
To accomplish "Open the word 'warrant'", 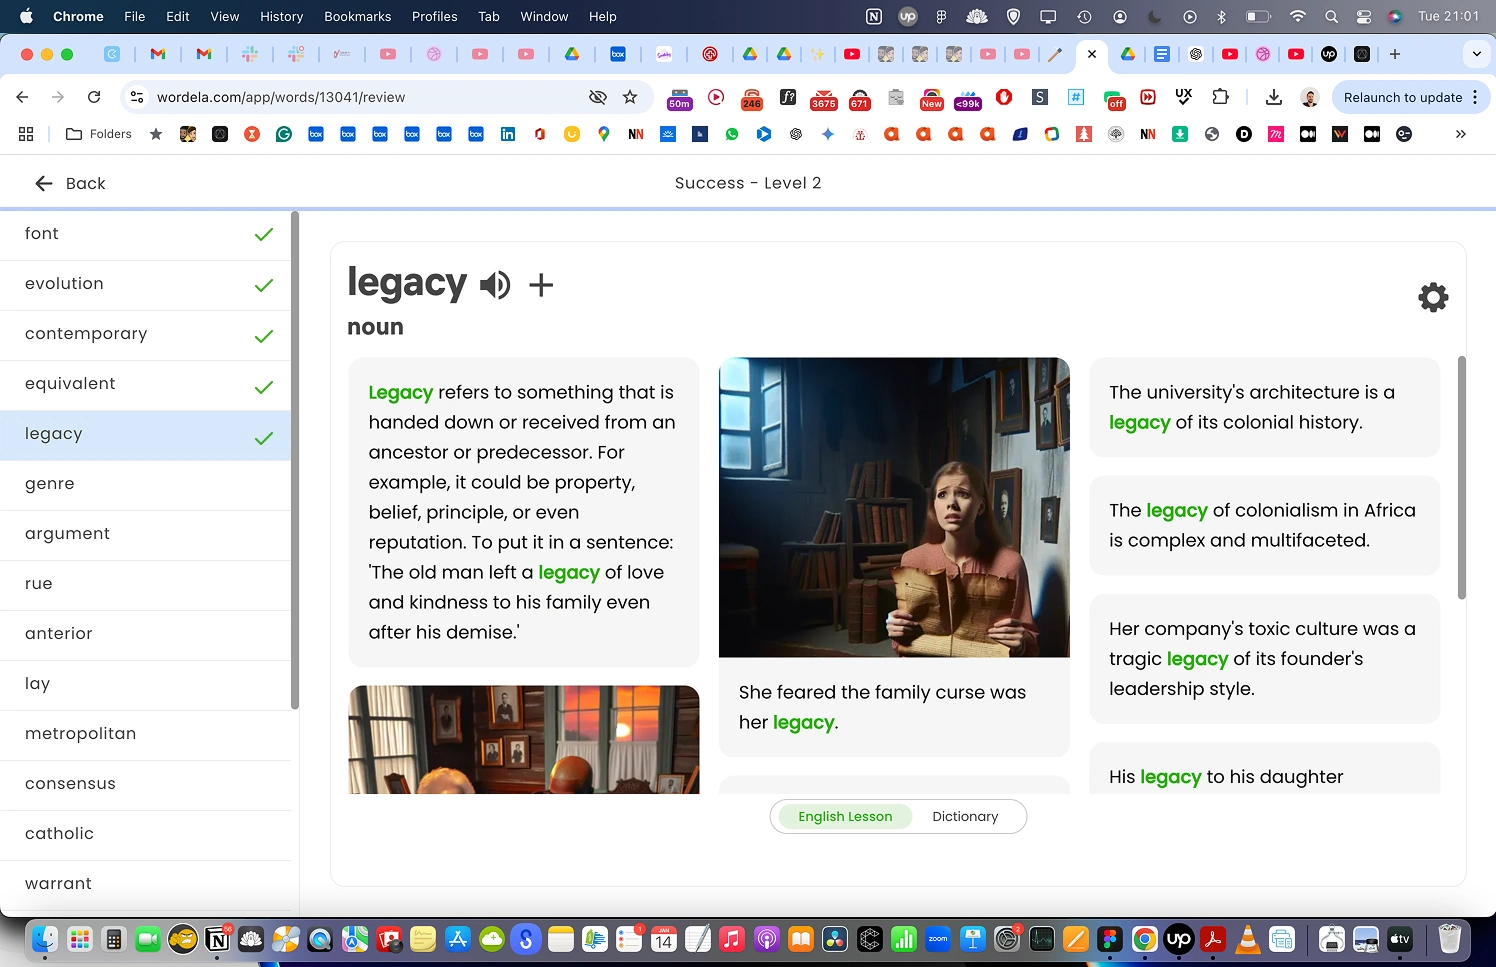I will tap(145, 885).
